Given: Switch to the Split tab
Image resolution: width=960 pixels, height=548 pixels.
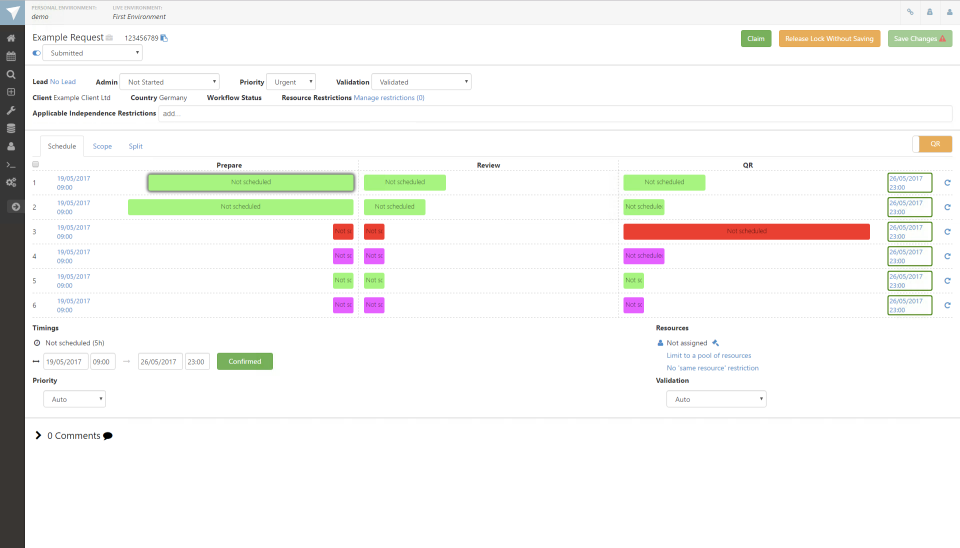Looking at the screenshot, I should click(x=135, y=146).
